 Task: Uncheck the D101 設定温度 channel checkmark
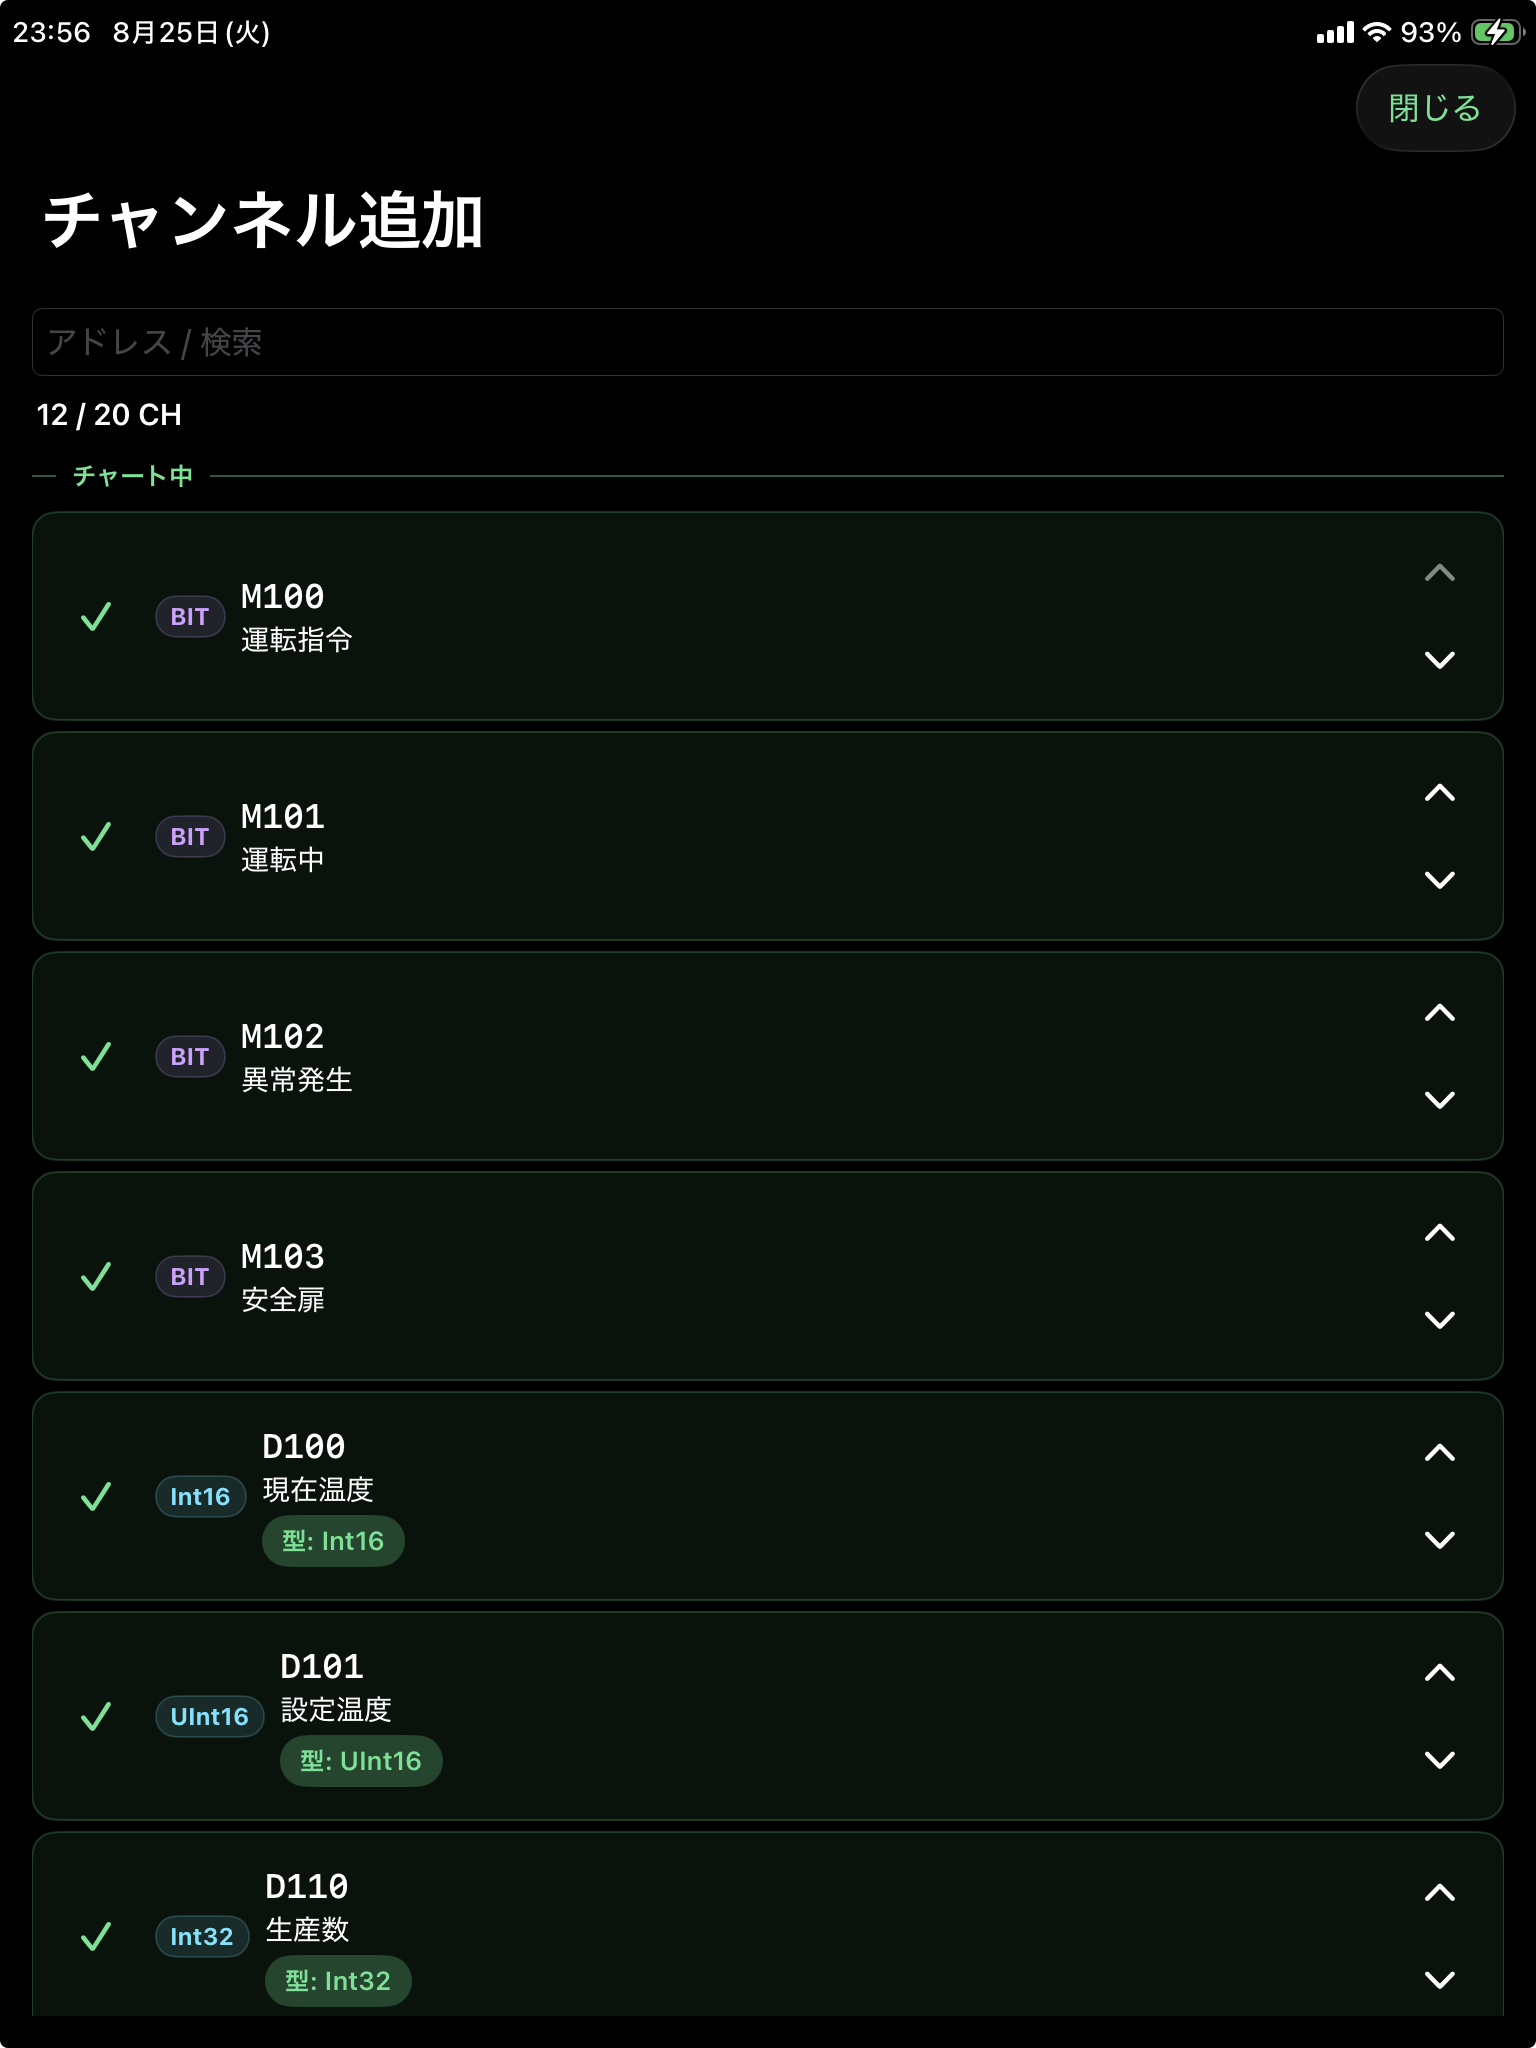pos(96,1717)
